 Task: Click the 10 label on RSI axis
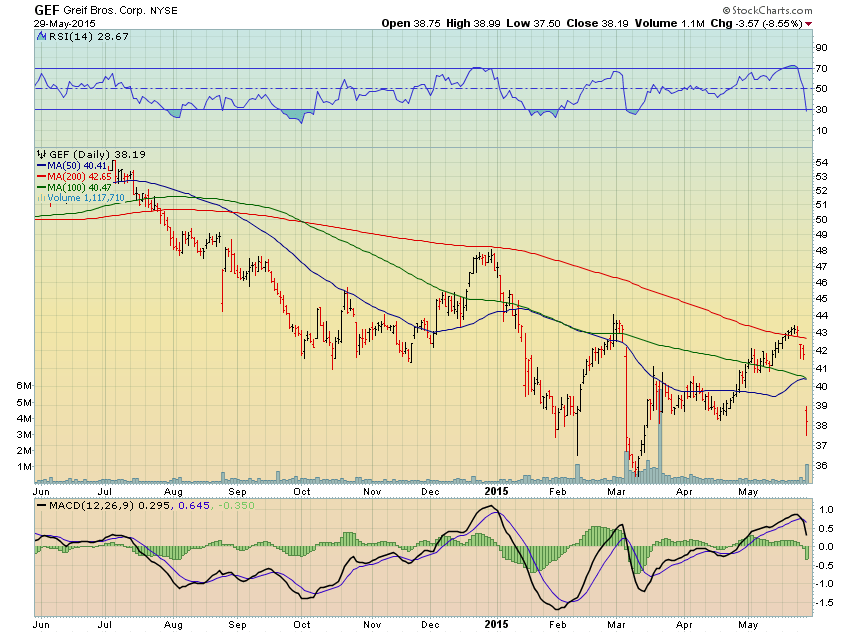821,131
